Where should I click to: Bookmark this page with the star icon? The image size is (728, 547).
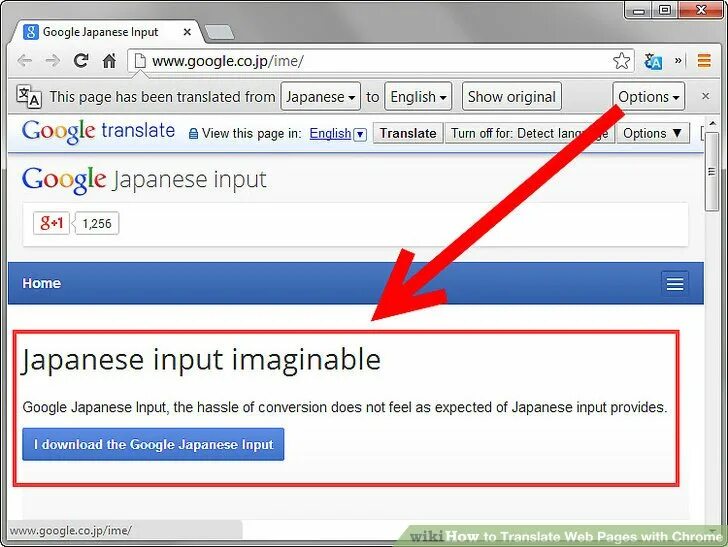[x=621, y=61]
